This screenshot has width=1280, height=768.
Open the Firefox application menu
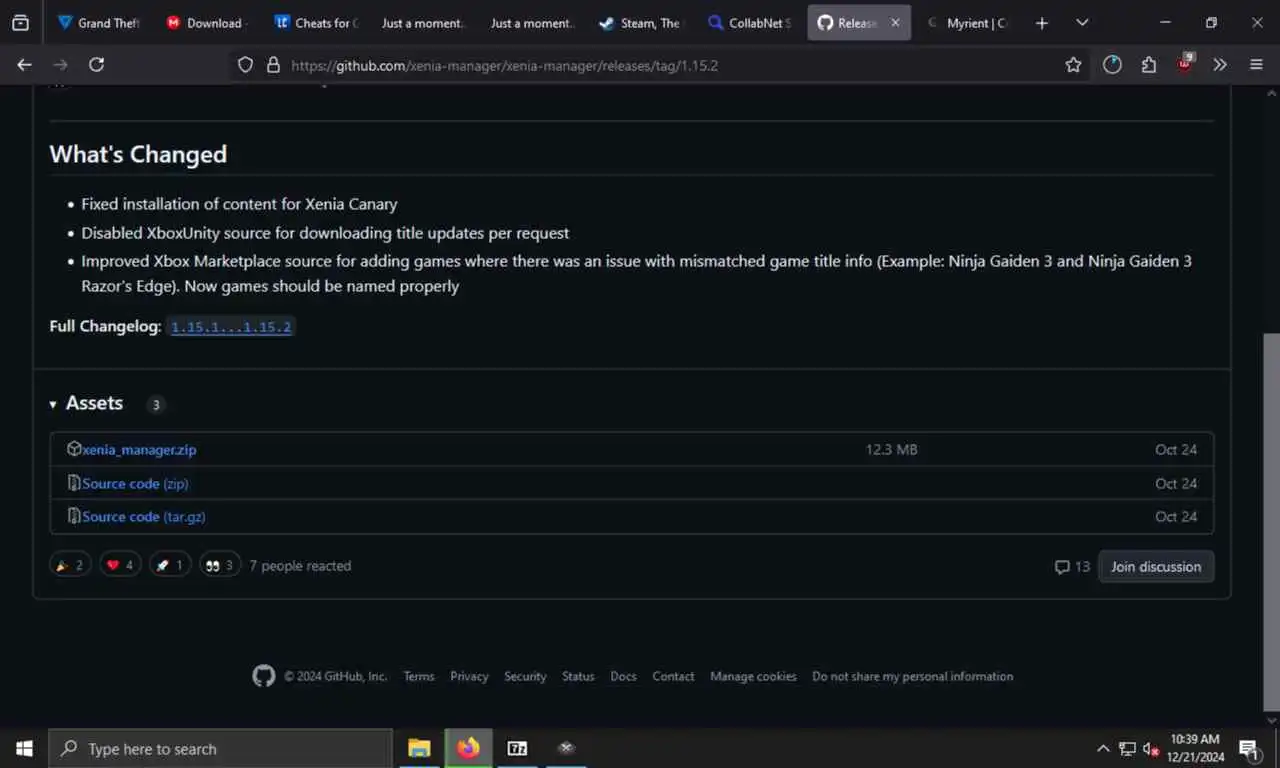click(1256, 65)
